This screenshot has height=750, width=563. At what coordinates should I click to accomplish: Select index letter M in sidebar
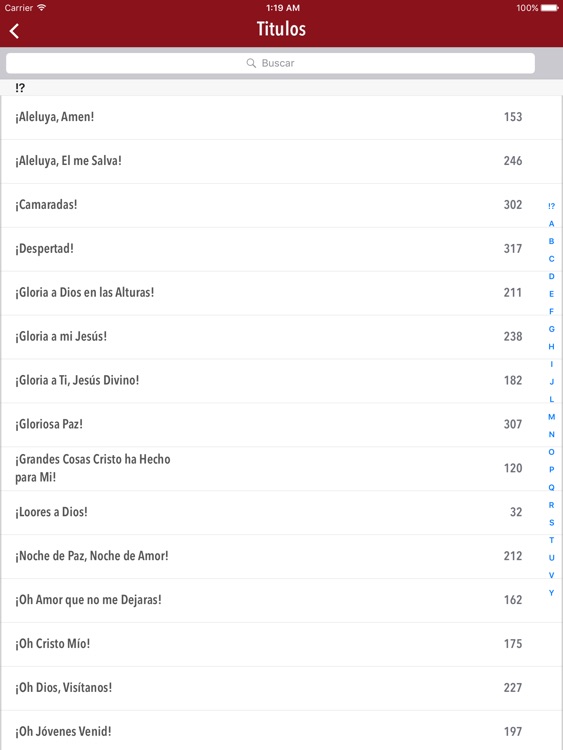click(x=552, y=417)
